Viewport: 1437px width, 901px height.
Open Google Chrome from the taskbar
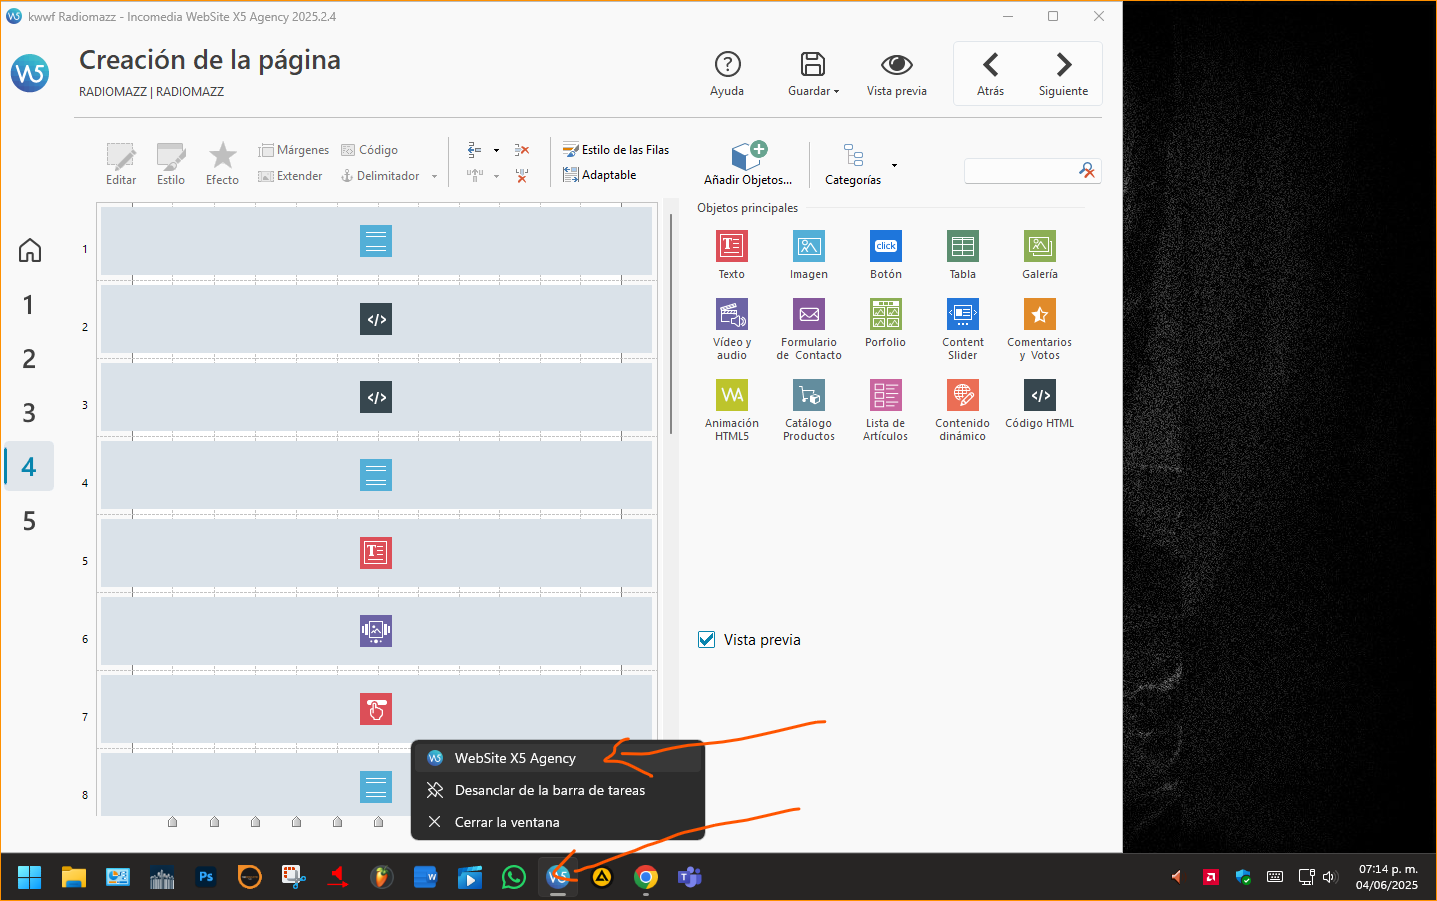[646, 877]
